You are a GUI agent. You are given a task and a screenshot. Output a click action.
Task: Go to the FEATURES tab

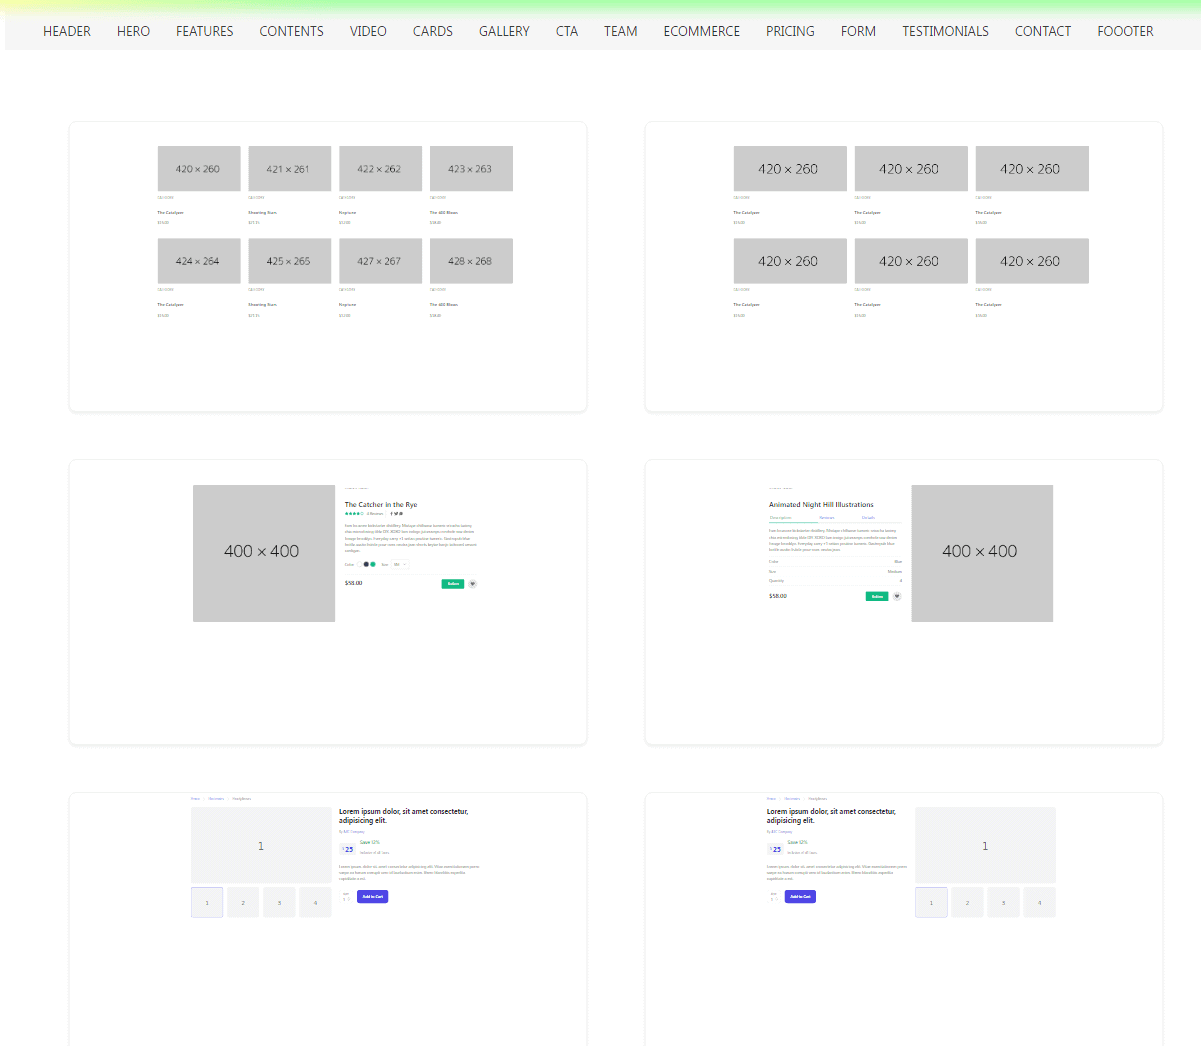[x=205, y=31]
